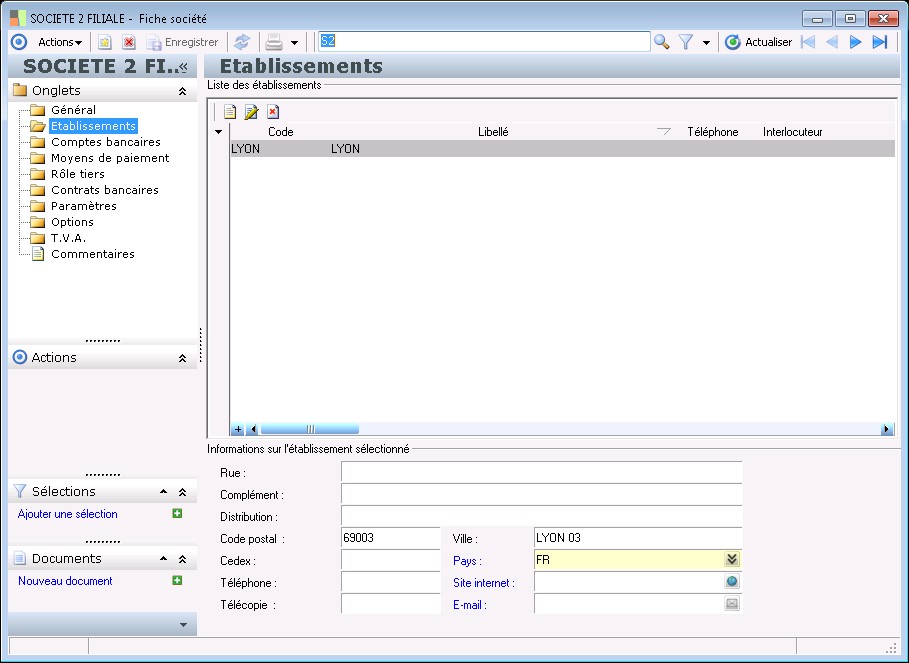Click the Nouveau document link
909x663 pixels.
(x=65, y=581)
